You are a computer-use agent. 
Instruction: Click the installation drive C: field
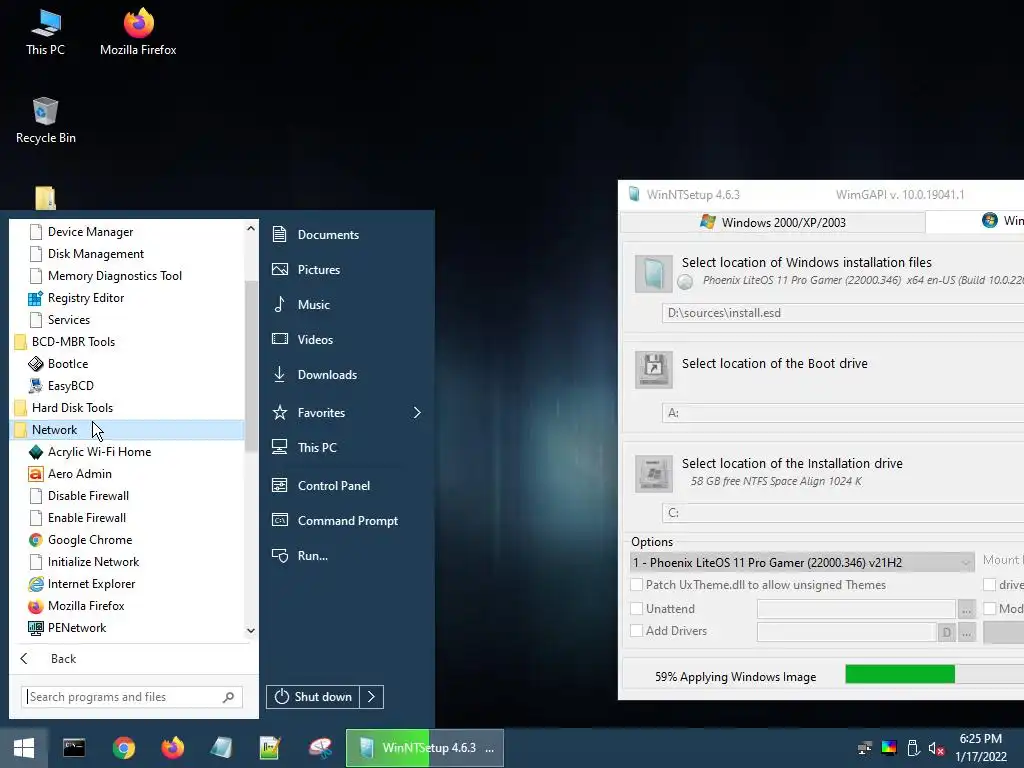coord(842,513)
